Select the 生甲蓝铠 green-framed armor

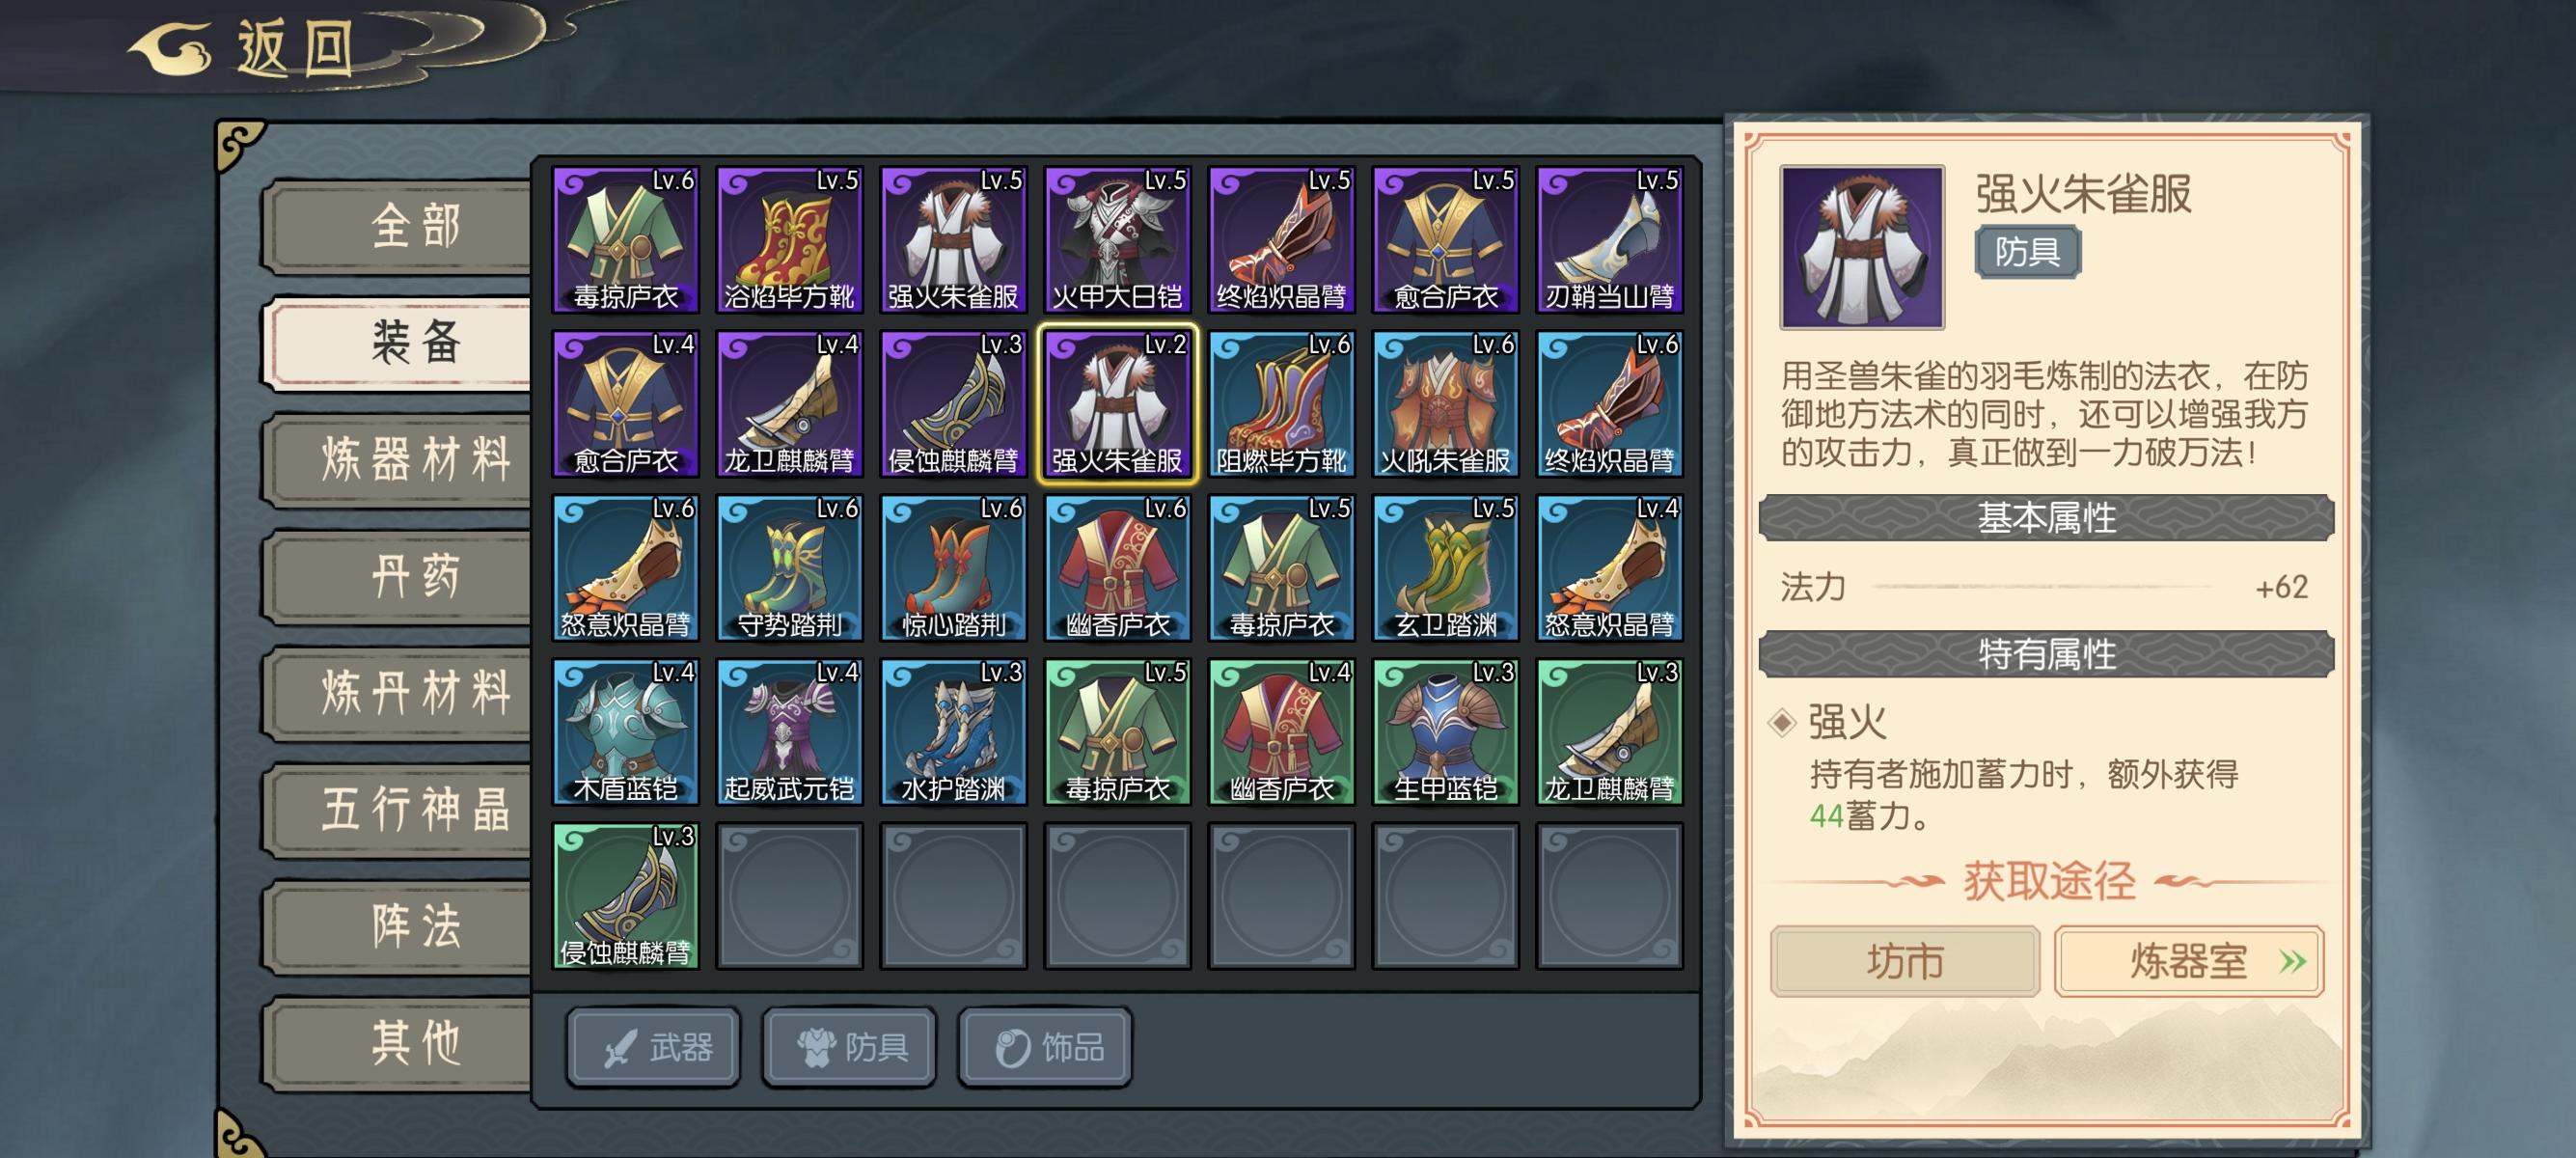click(1445, 732)
